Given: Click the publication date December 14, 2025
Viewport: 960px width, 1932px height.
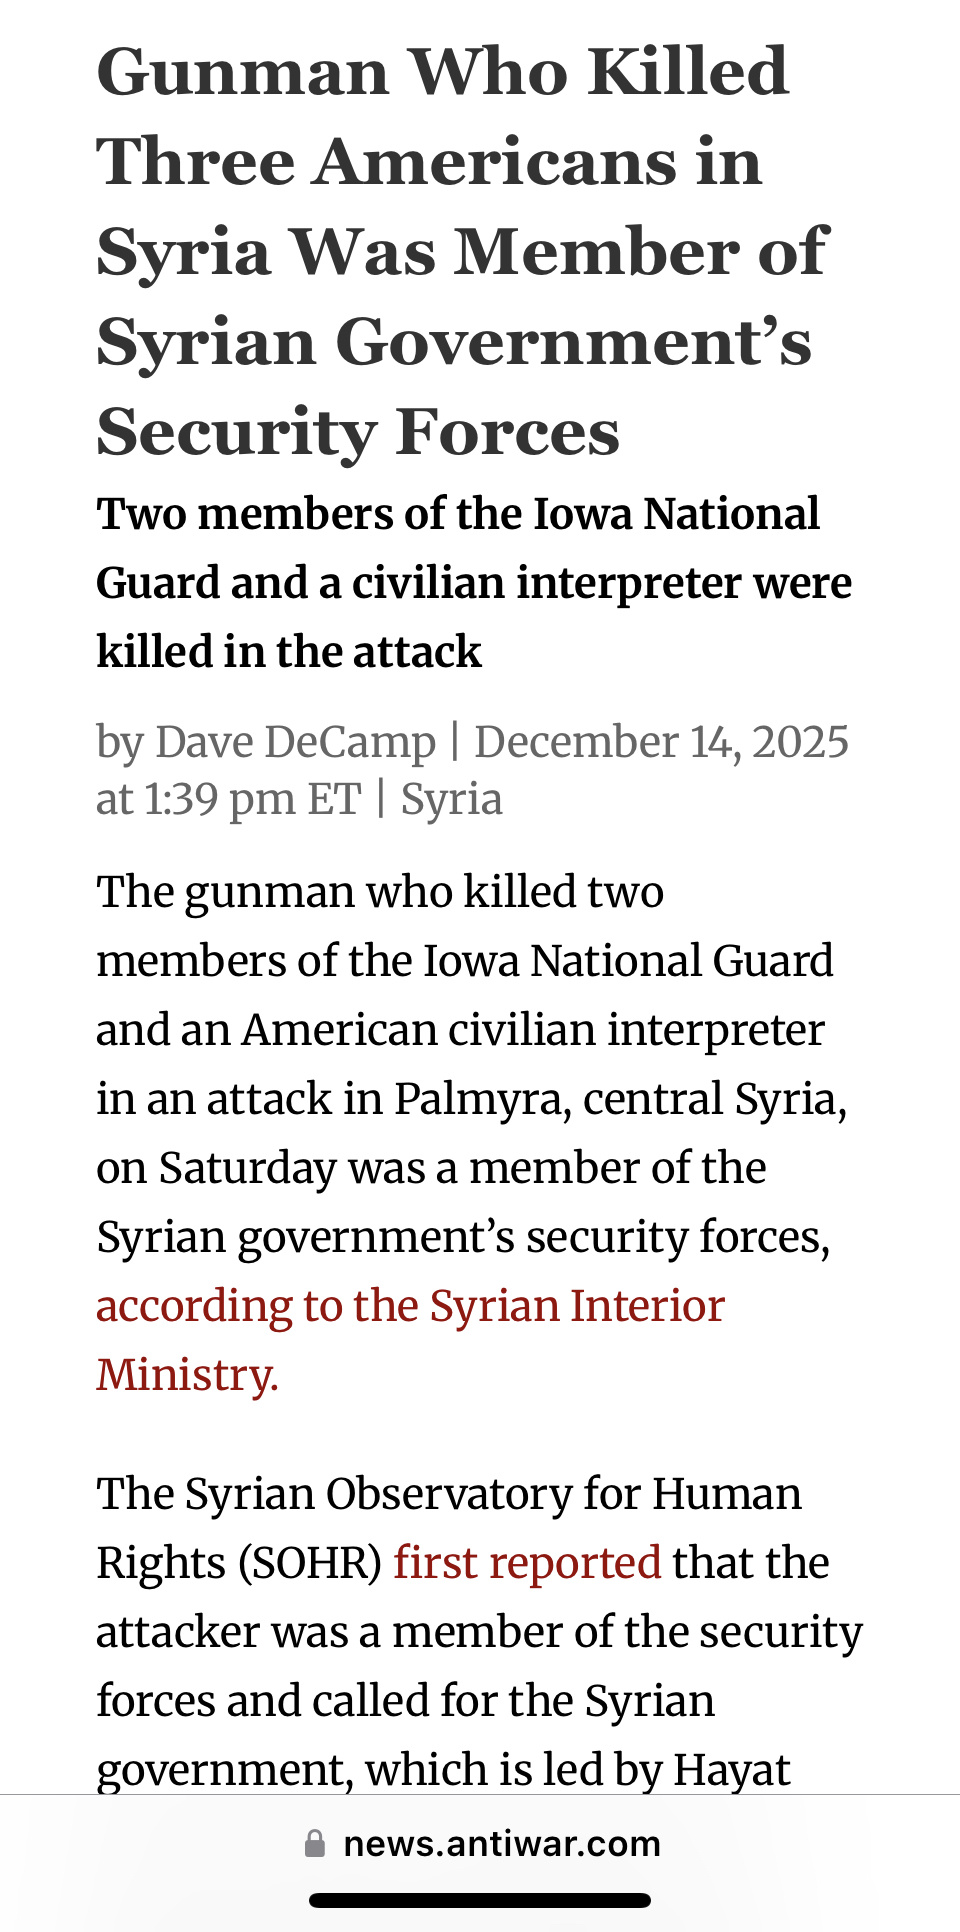Looking at the screenshot, I should (x=661, y=742).
